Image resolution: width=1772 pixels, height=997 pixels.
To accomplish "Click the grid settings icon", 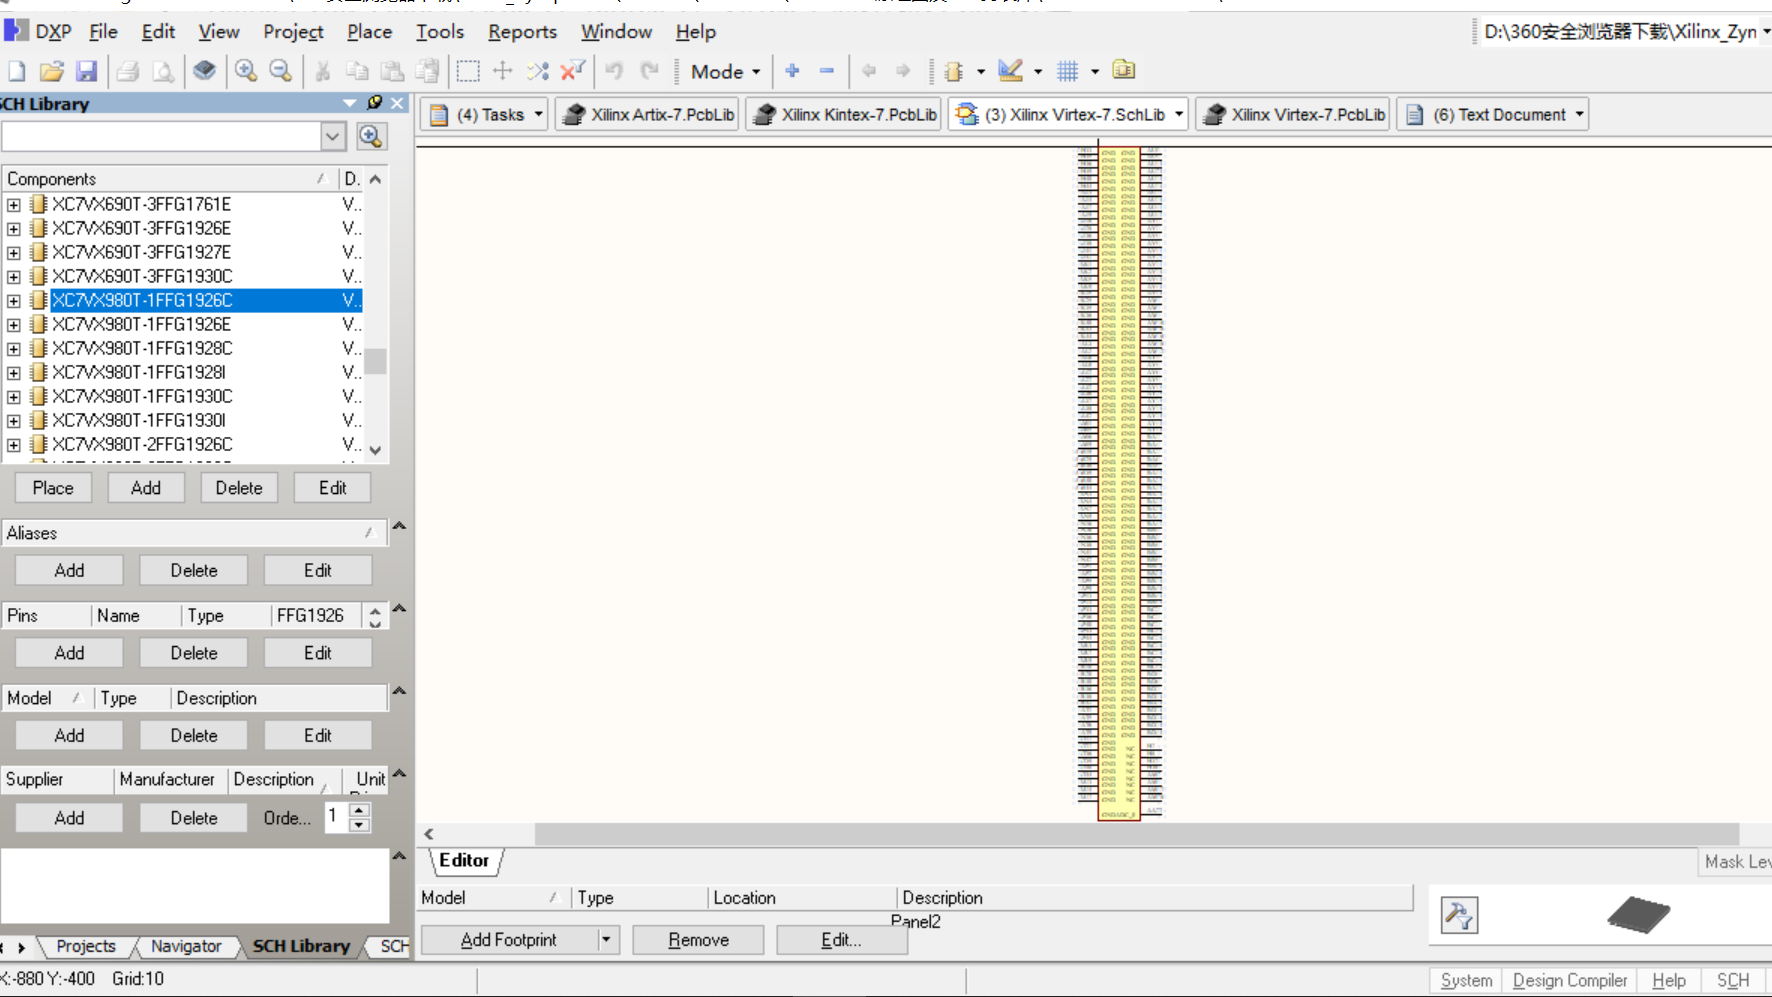I will pos(1068,71).
